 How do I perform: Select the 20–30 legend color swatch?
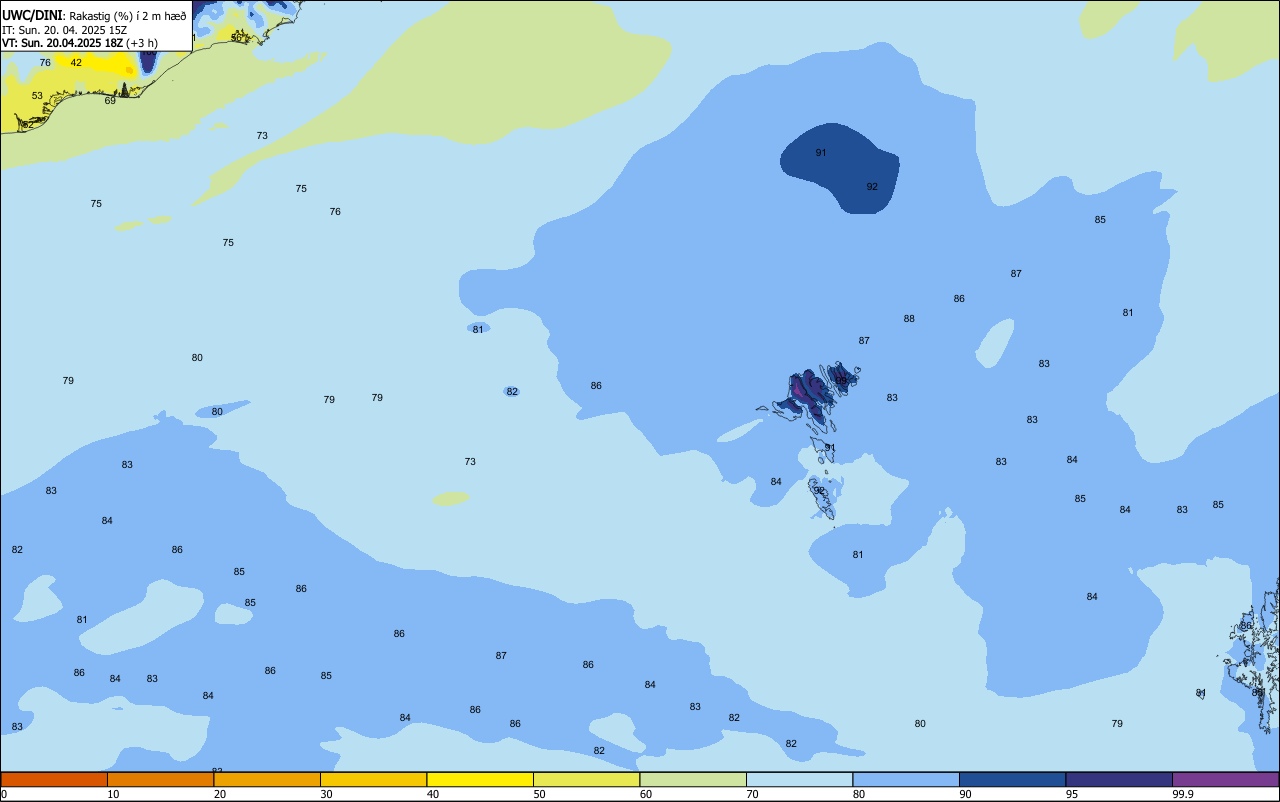[x=267, y=779]
